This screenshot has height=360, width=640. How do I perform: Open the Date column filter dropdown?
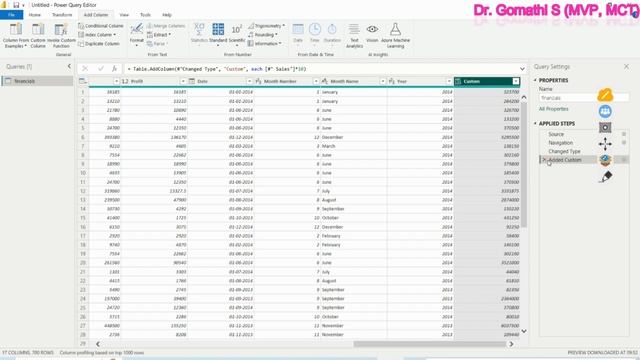249,81
